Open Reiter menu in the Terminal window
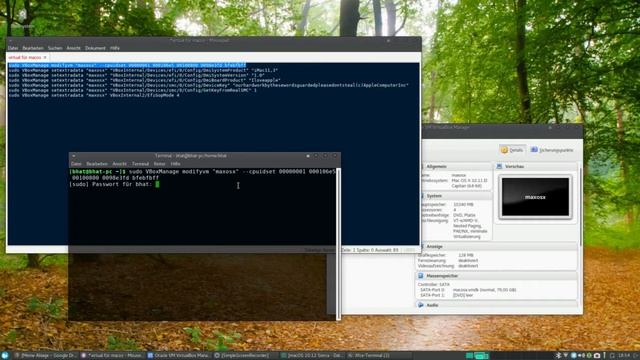This screenshot has width=640, height=360. 159,164
